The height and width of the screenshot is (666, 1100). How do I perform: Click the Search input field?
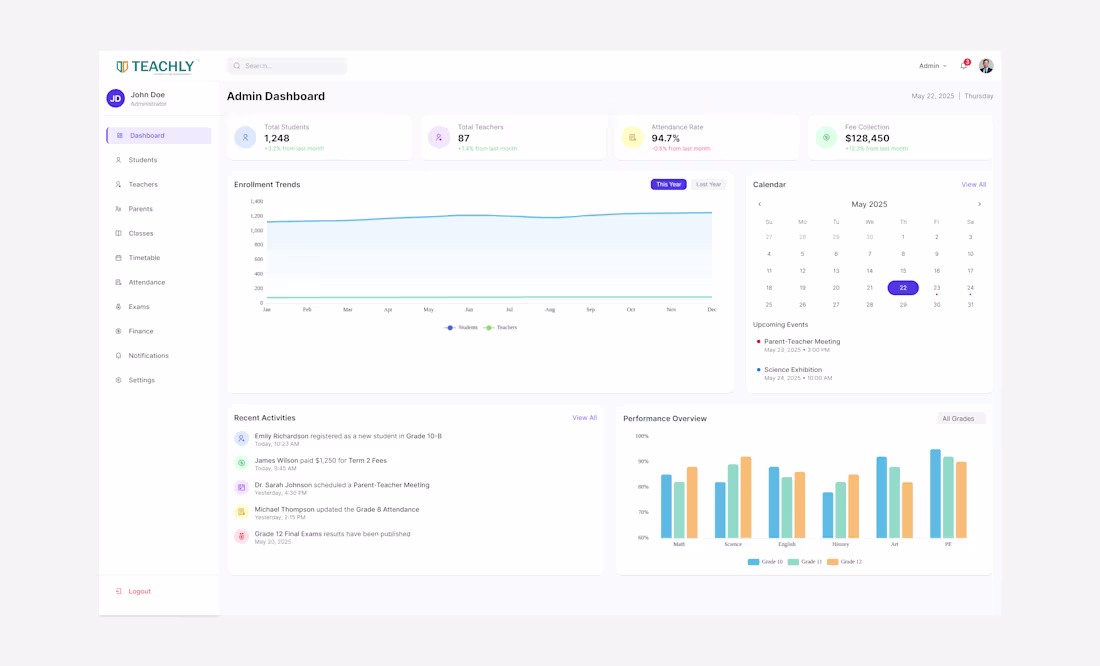click(x=287, y=66)
